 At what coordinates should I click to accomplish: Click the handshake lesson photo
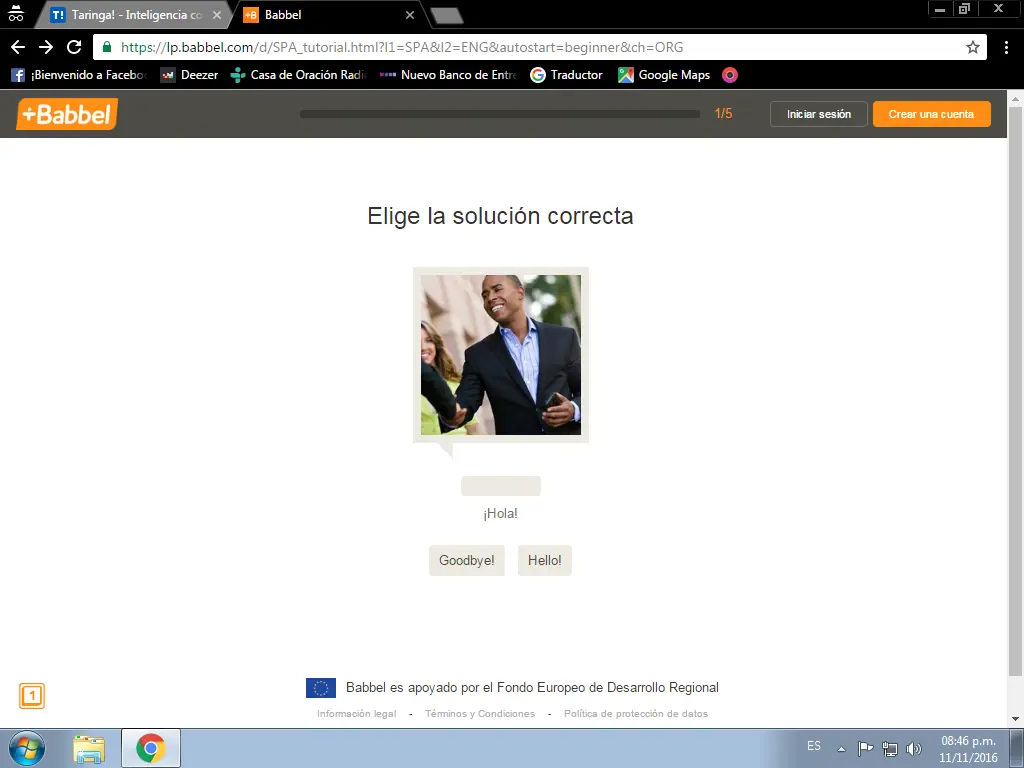pyautogui.click(x=501, y=355)
